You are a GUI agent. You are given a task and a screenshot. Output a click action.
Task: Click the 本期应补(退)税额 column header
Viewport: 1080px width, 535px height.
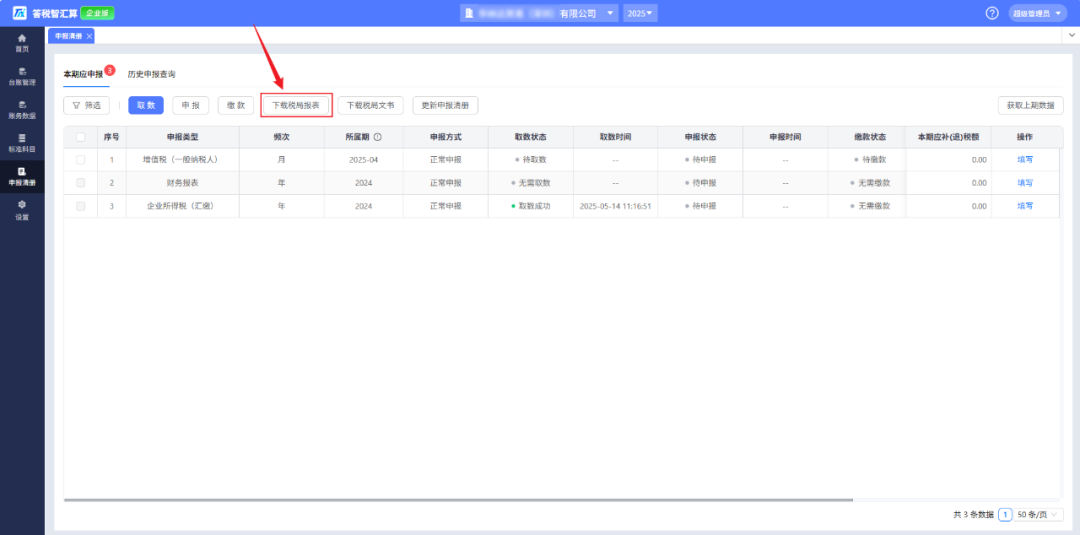[948, 137]
